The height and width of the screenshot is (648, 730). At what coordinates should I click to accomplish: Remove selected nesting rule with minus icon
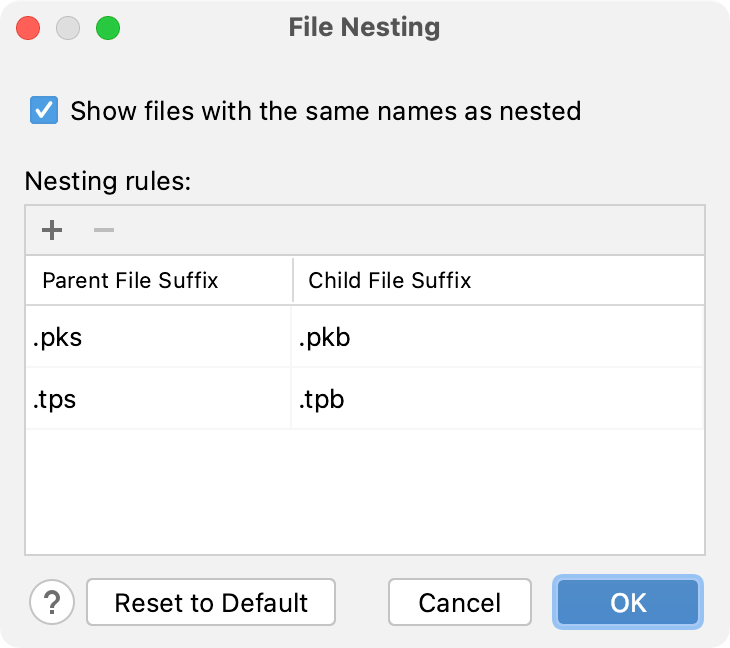(x=104, y=230)
